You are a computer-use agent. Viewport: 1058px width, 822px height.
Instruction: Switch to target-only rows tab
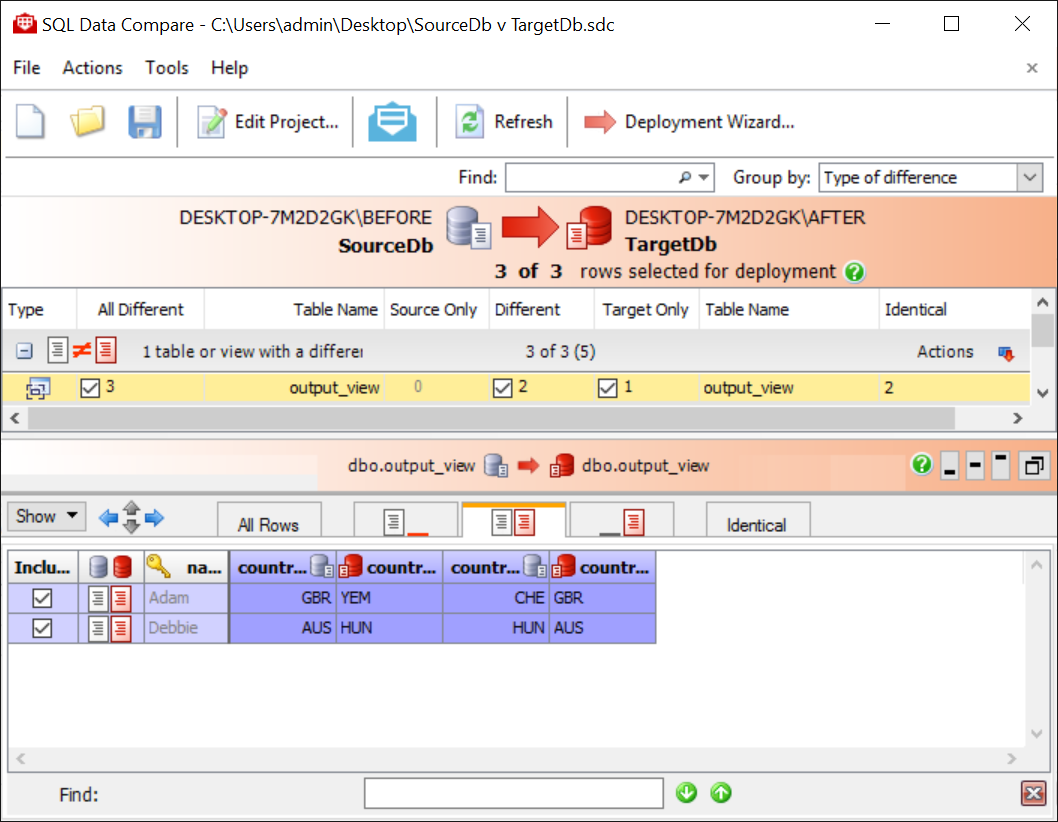pyautogui.click(x=621, y=521)
